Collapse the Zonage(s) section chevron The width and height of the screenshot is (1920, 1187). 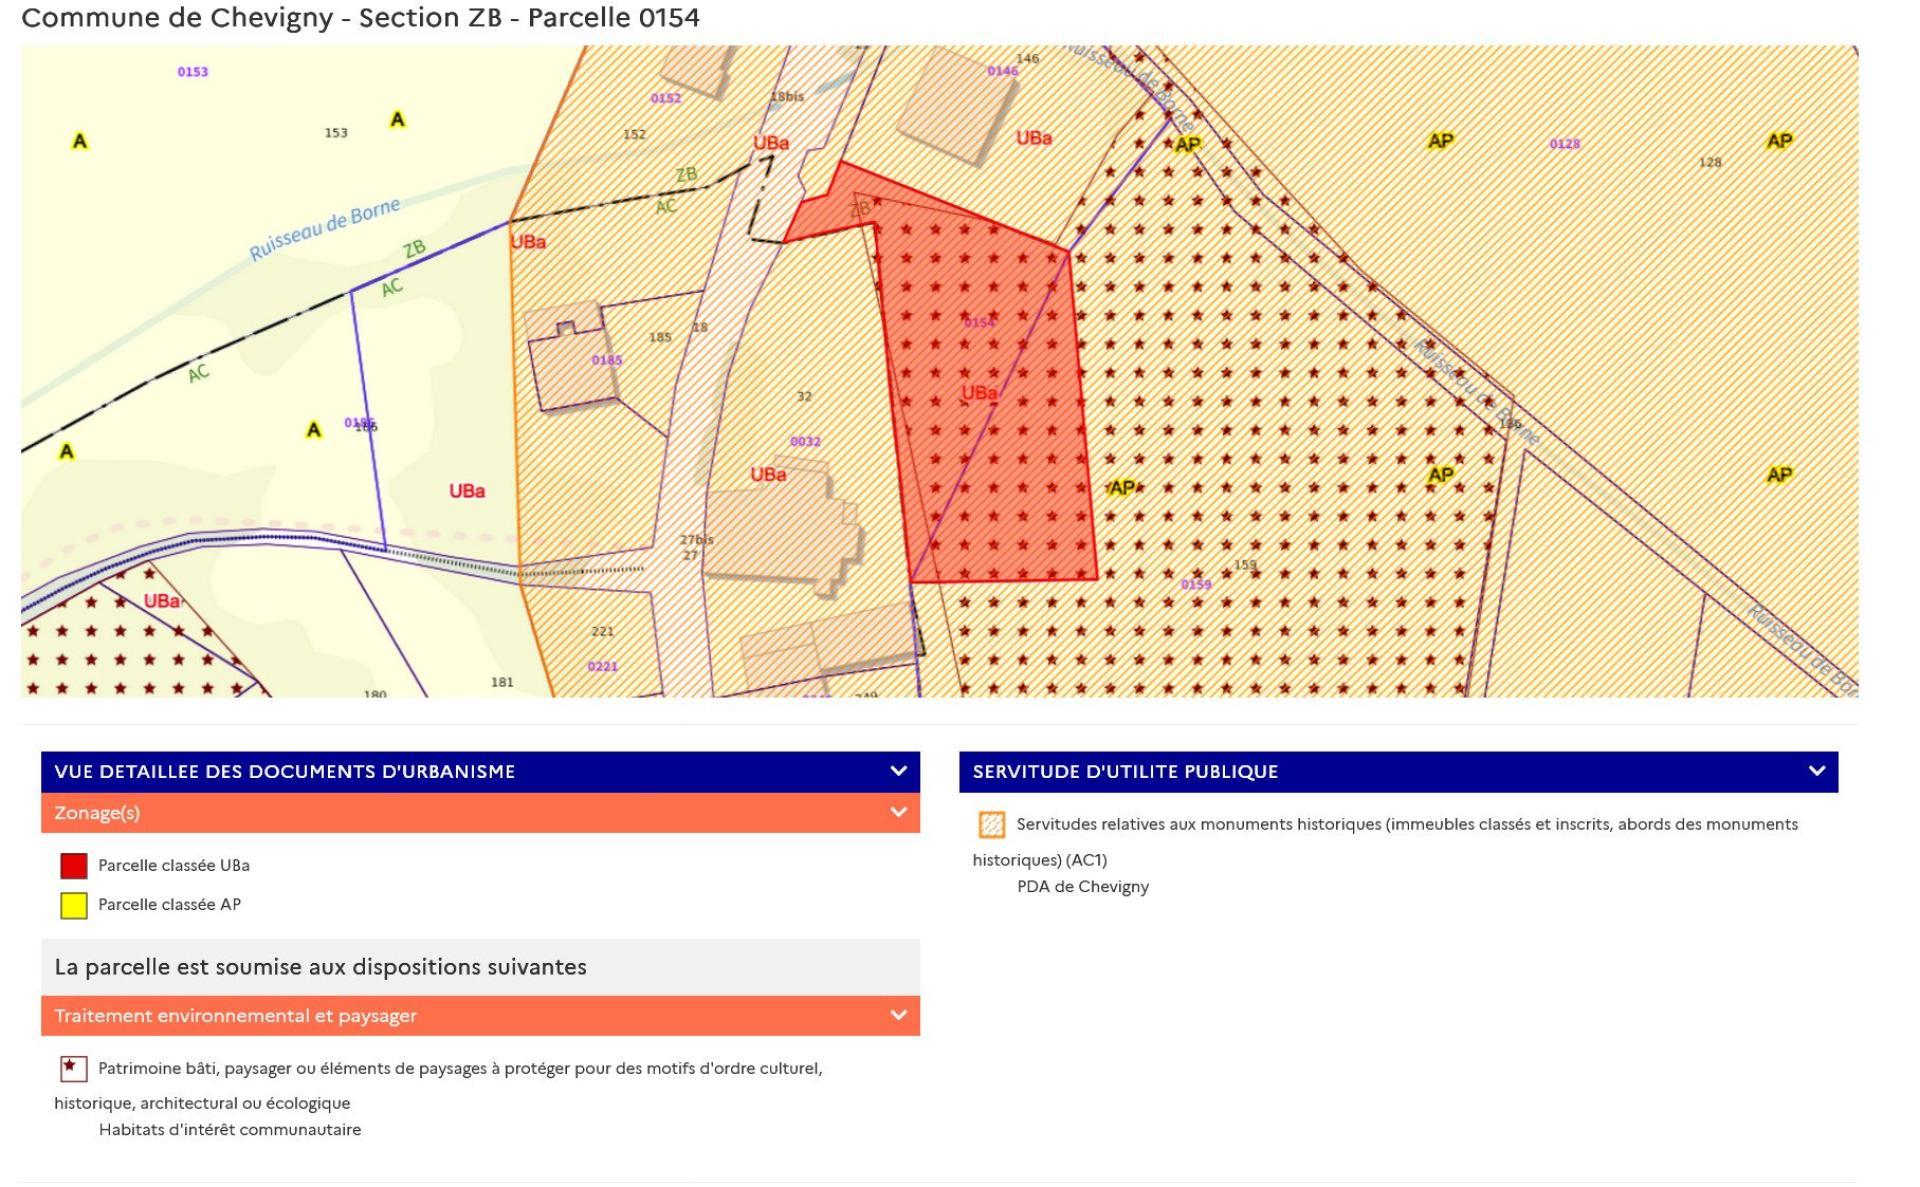(898, 812)
